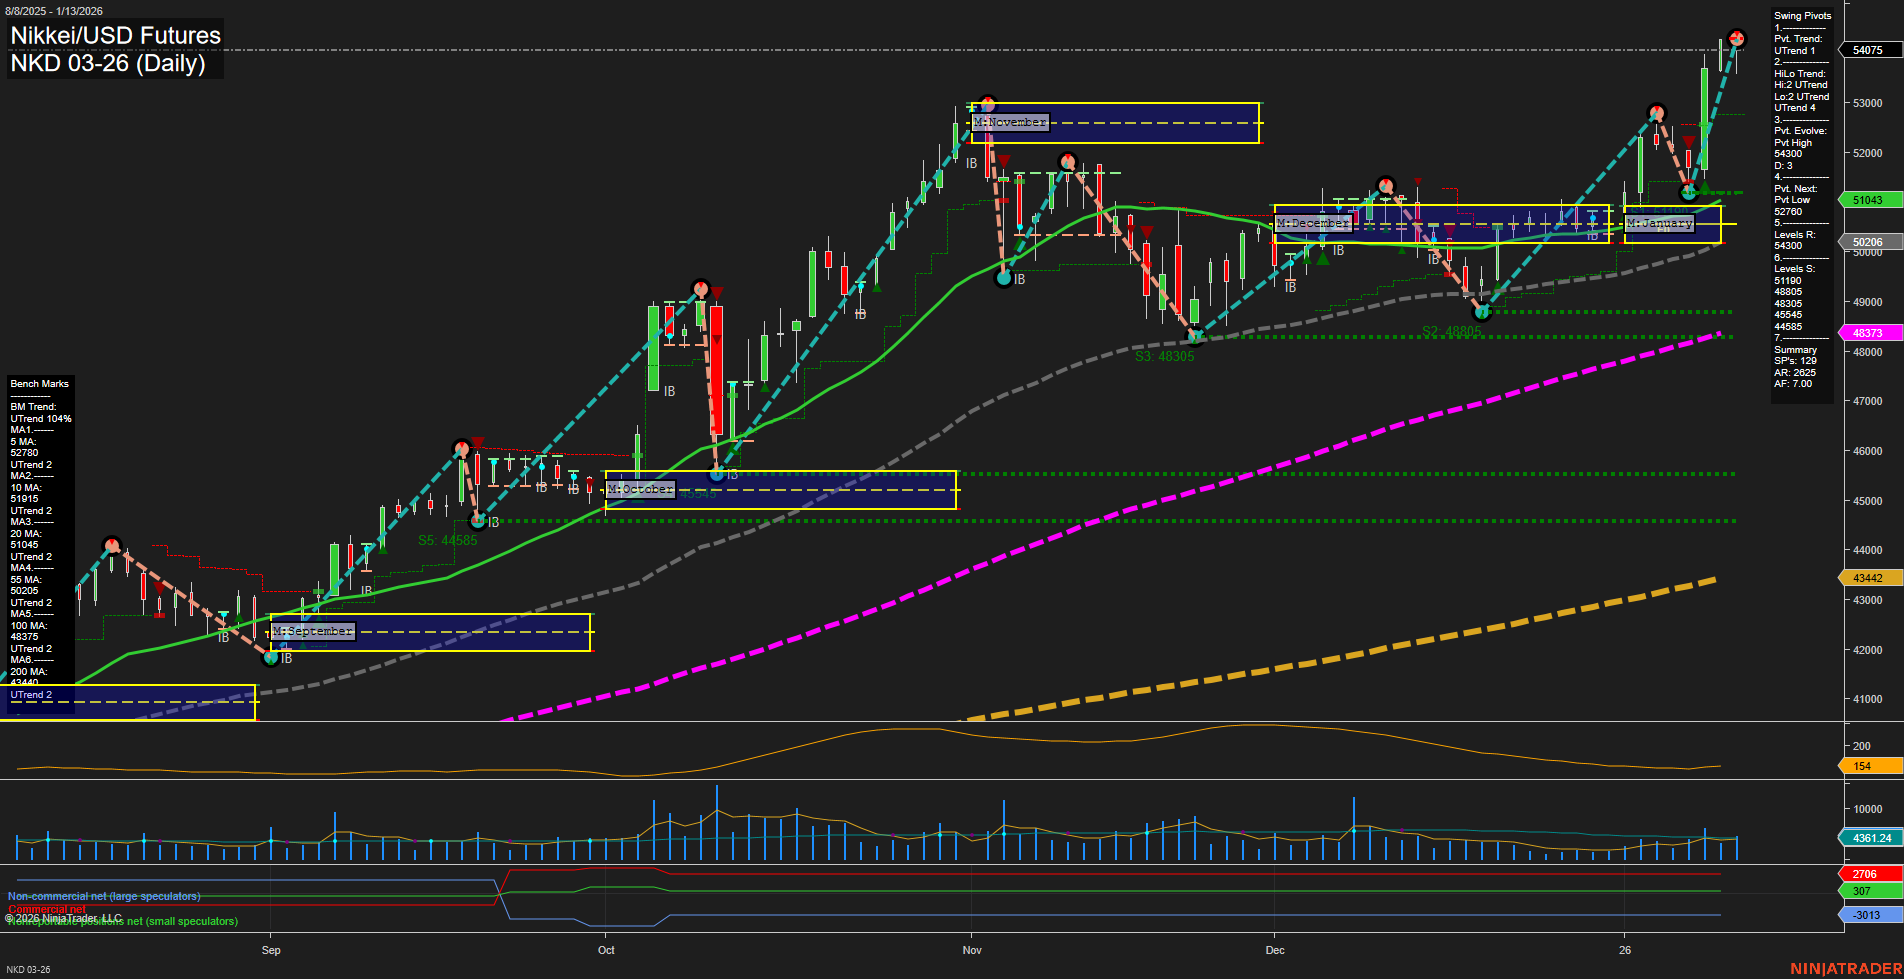Viewport: 1904px width, 979px height.
Task: Toggle the Non-commercial net (large speculators) legend
Action: pyautogui.click(x=103, y=896)
